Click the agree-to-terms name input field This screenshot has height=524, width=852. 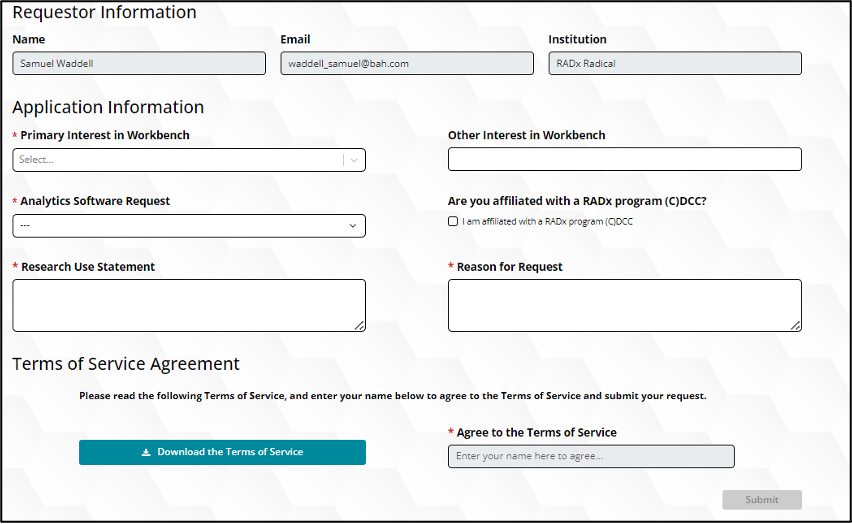pyautogui.click(x=590, y=456)
